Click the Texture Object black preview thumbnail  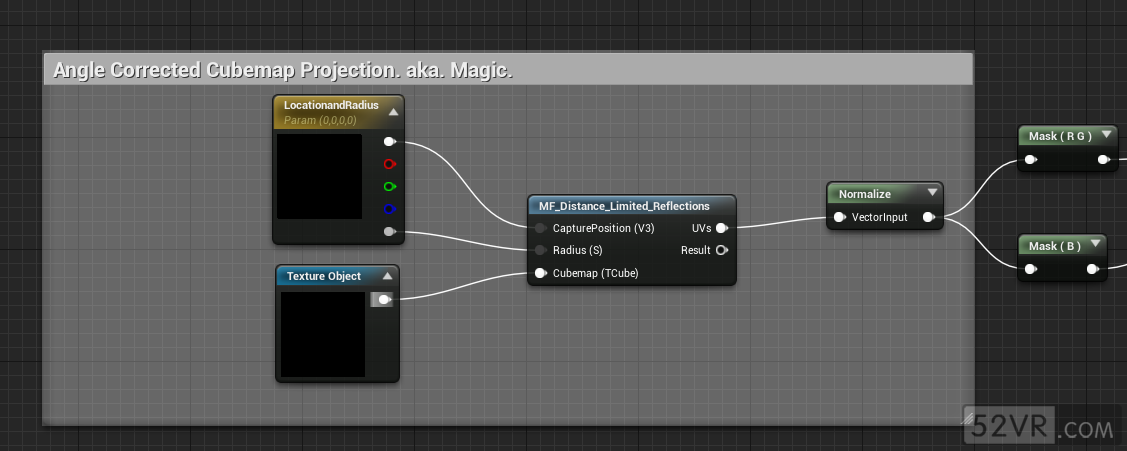coord(322,334)
